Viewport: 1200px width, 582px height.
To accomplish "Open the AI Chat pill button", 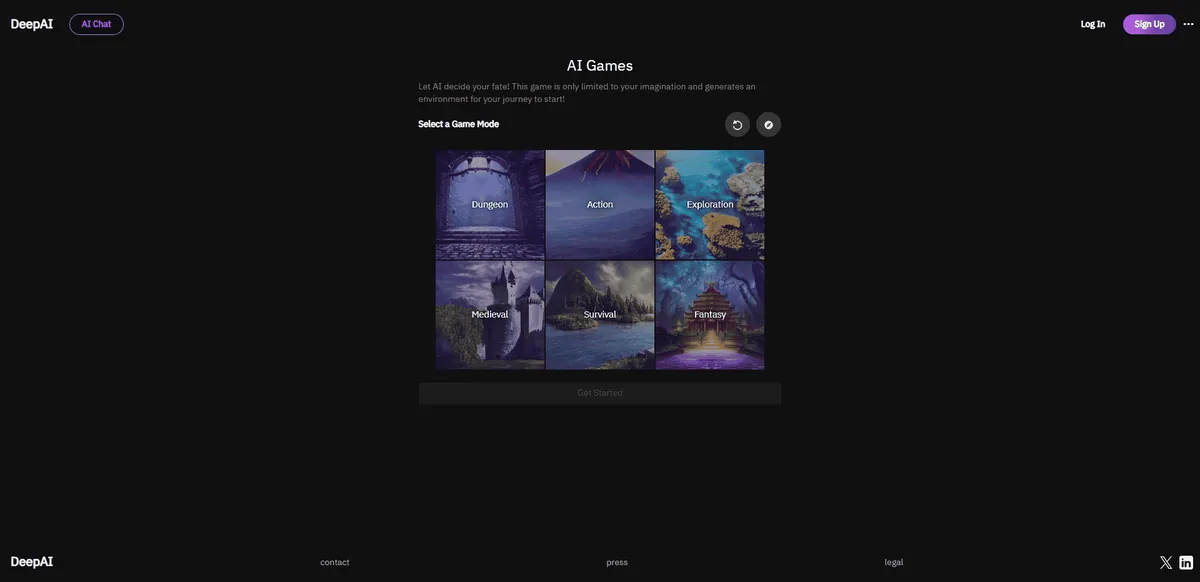I will pos(96,24).
